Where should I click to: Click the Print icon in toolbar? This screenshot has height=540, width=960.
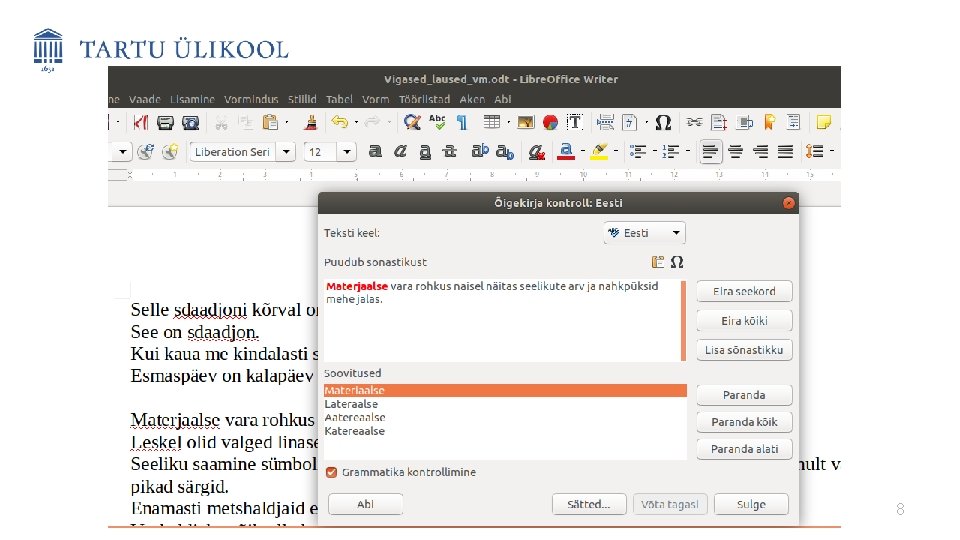pos(165,122)
